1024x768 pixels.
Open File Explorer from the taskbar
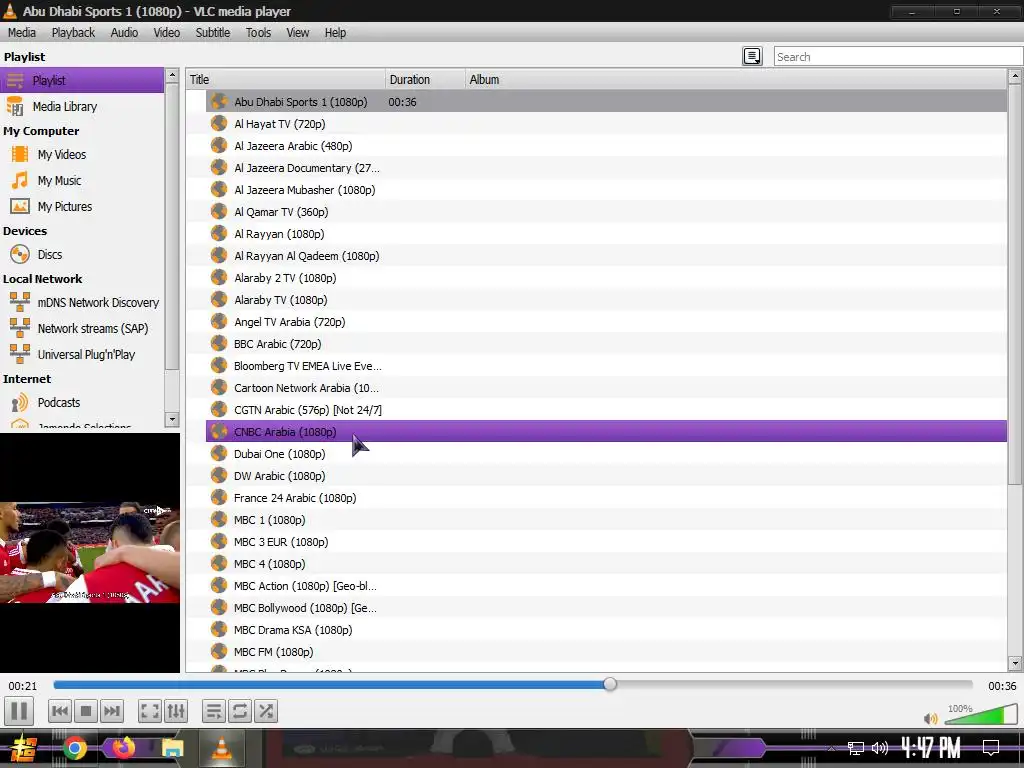point(172,748)
